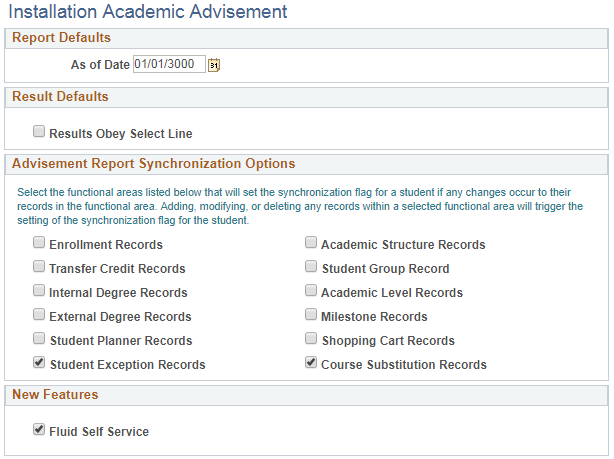Check the Enrollment Records option
This screenshot has width=614, height=459.
pos(39,243)
